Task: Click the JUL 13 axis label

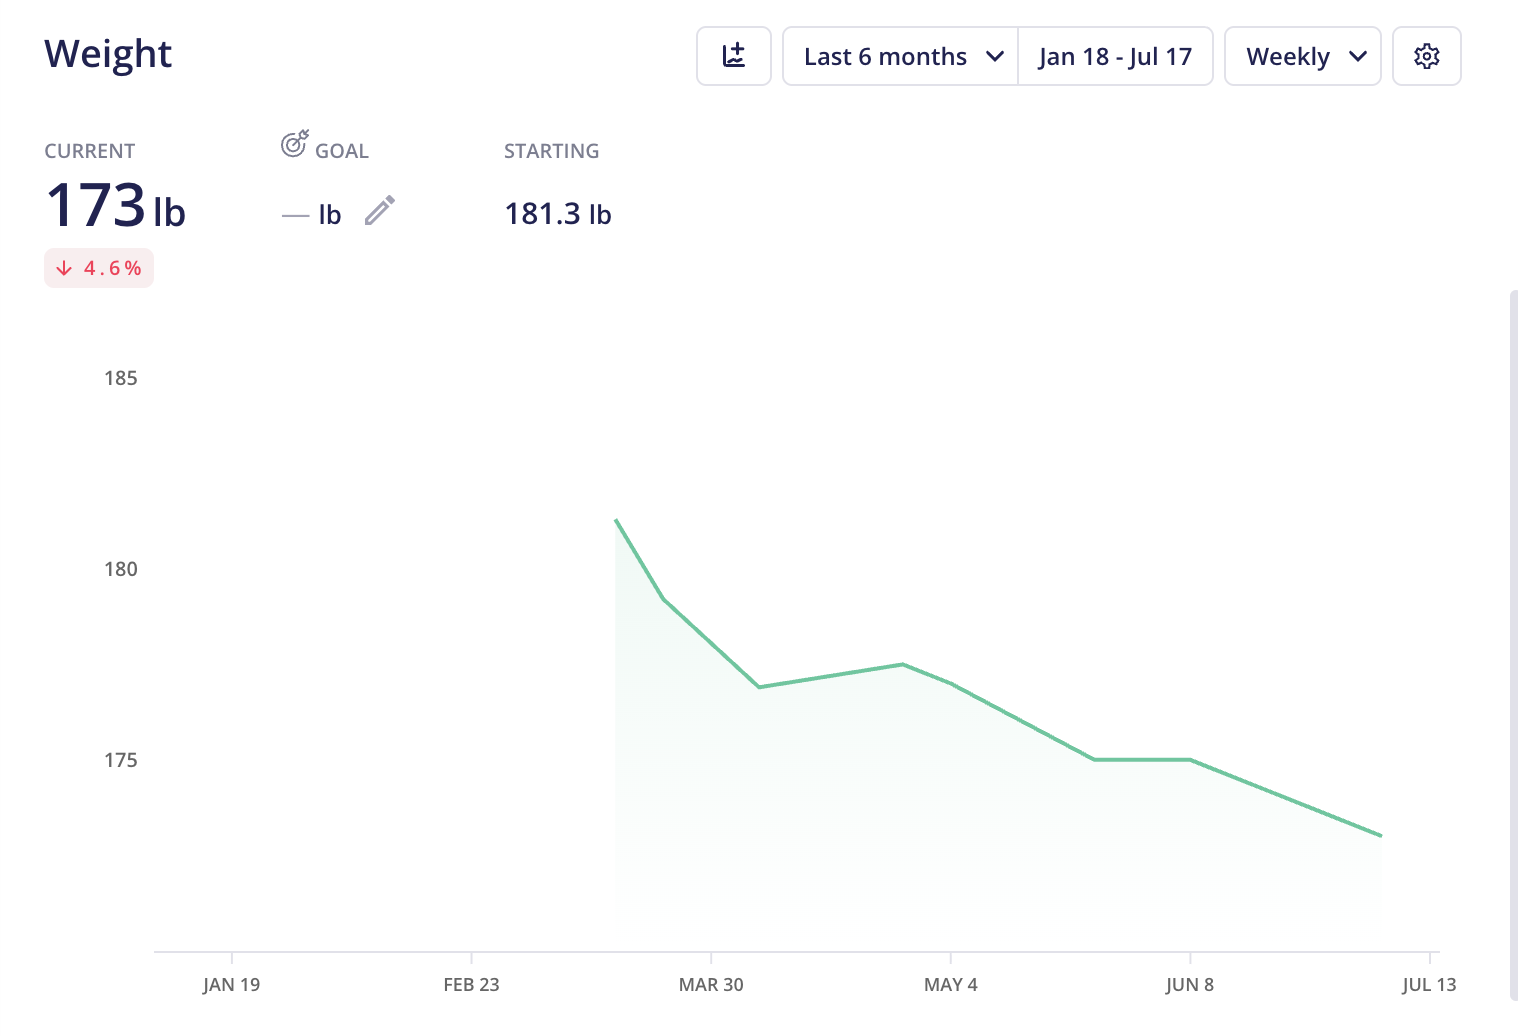Action: click(1429, 984)
